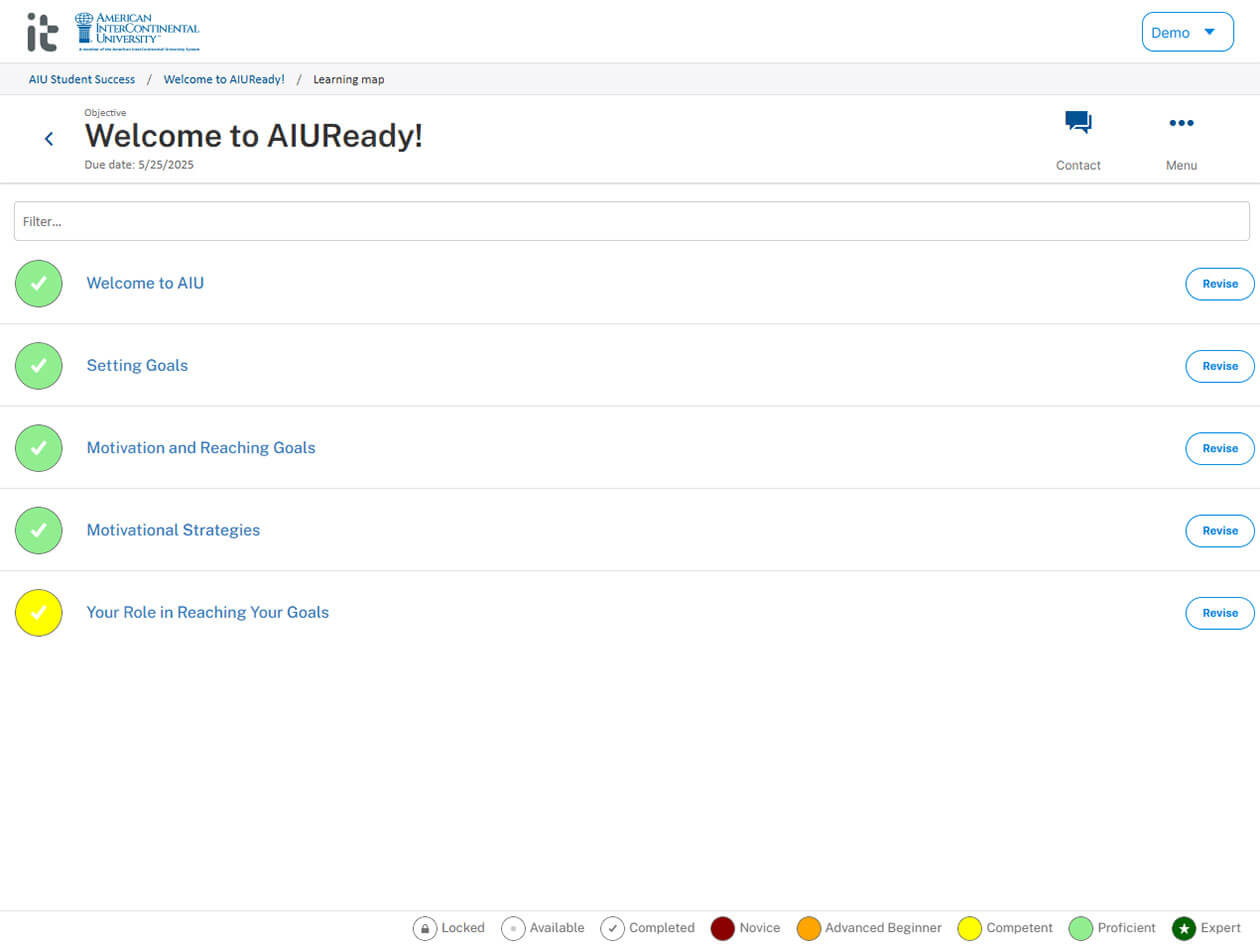Click yellow checkmark circle for Your Role item
1260x945 pixels.
[x=39, y=613]
